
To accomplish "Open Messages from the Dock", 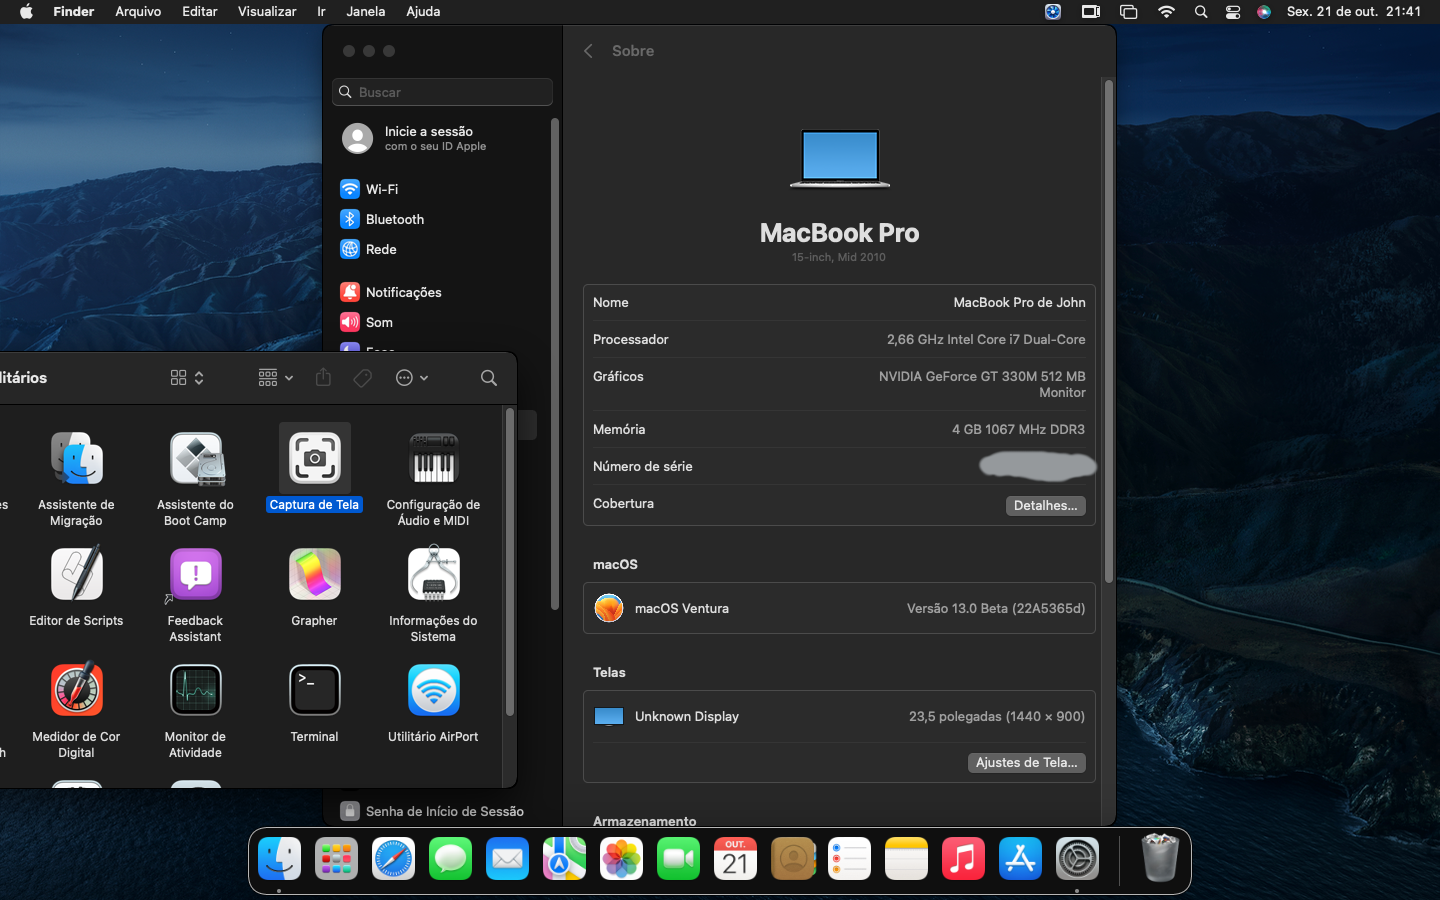I will tap(450, 859).
